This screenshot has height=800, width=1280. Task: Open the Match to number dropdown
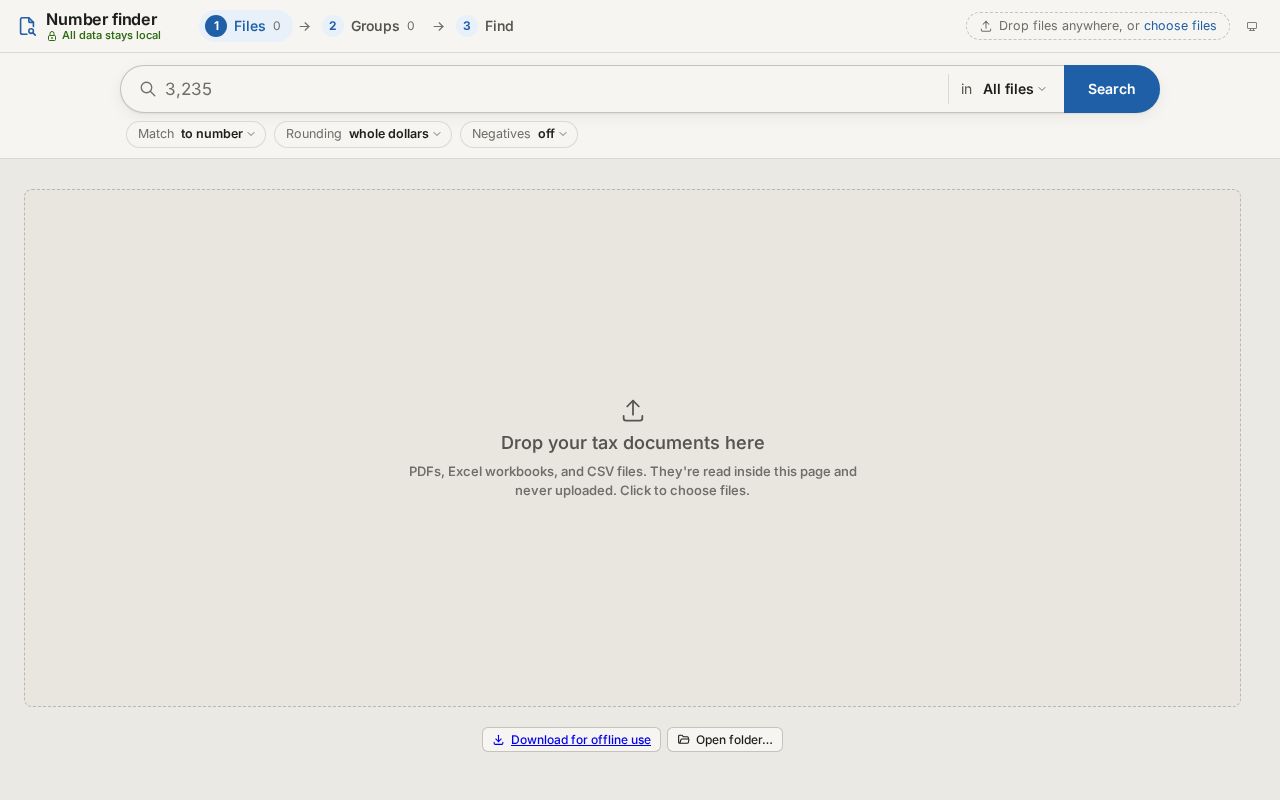pos(196,134)
